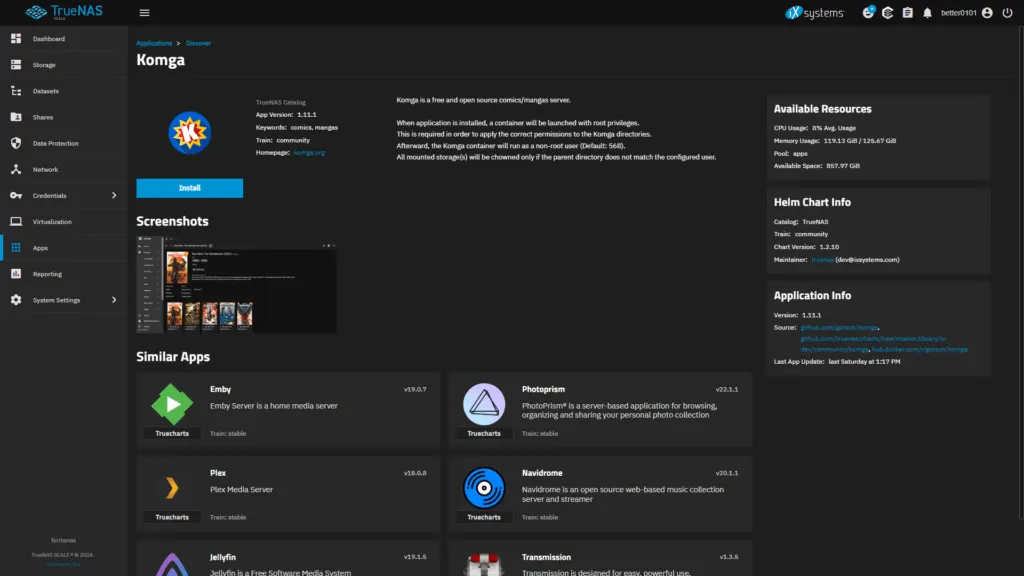Expand the System Settings chevron

(113, 300)
